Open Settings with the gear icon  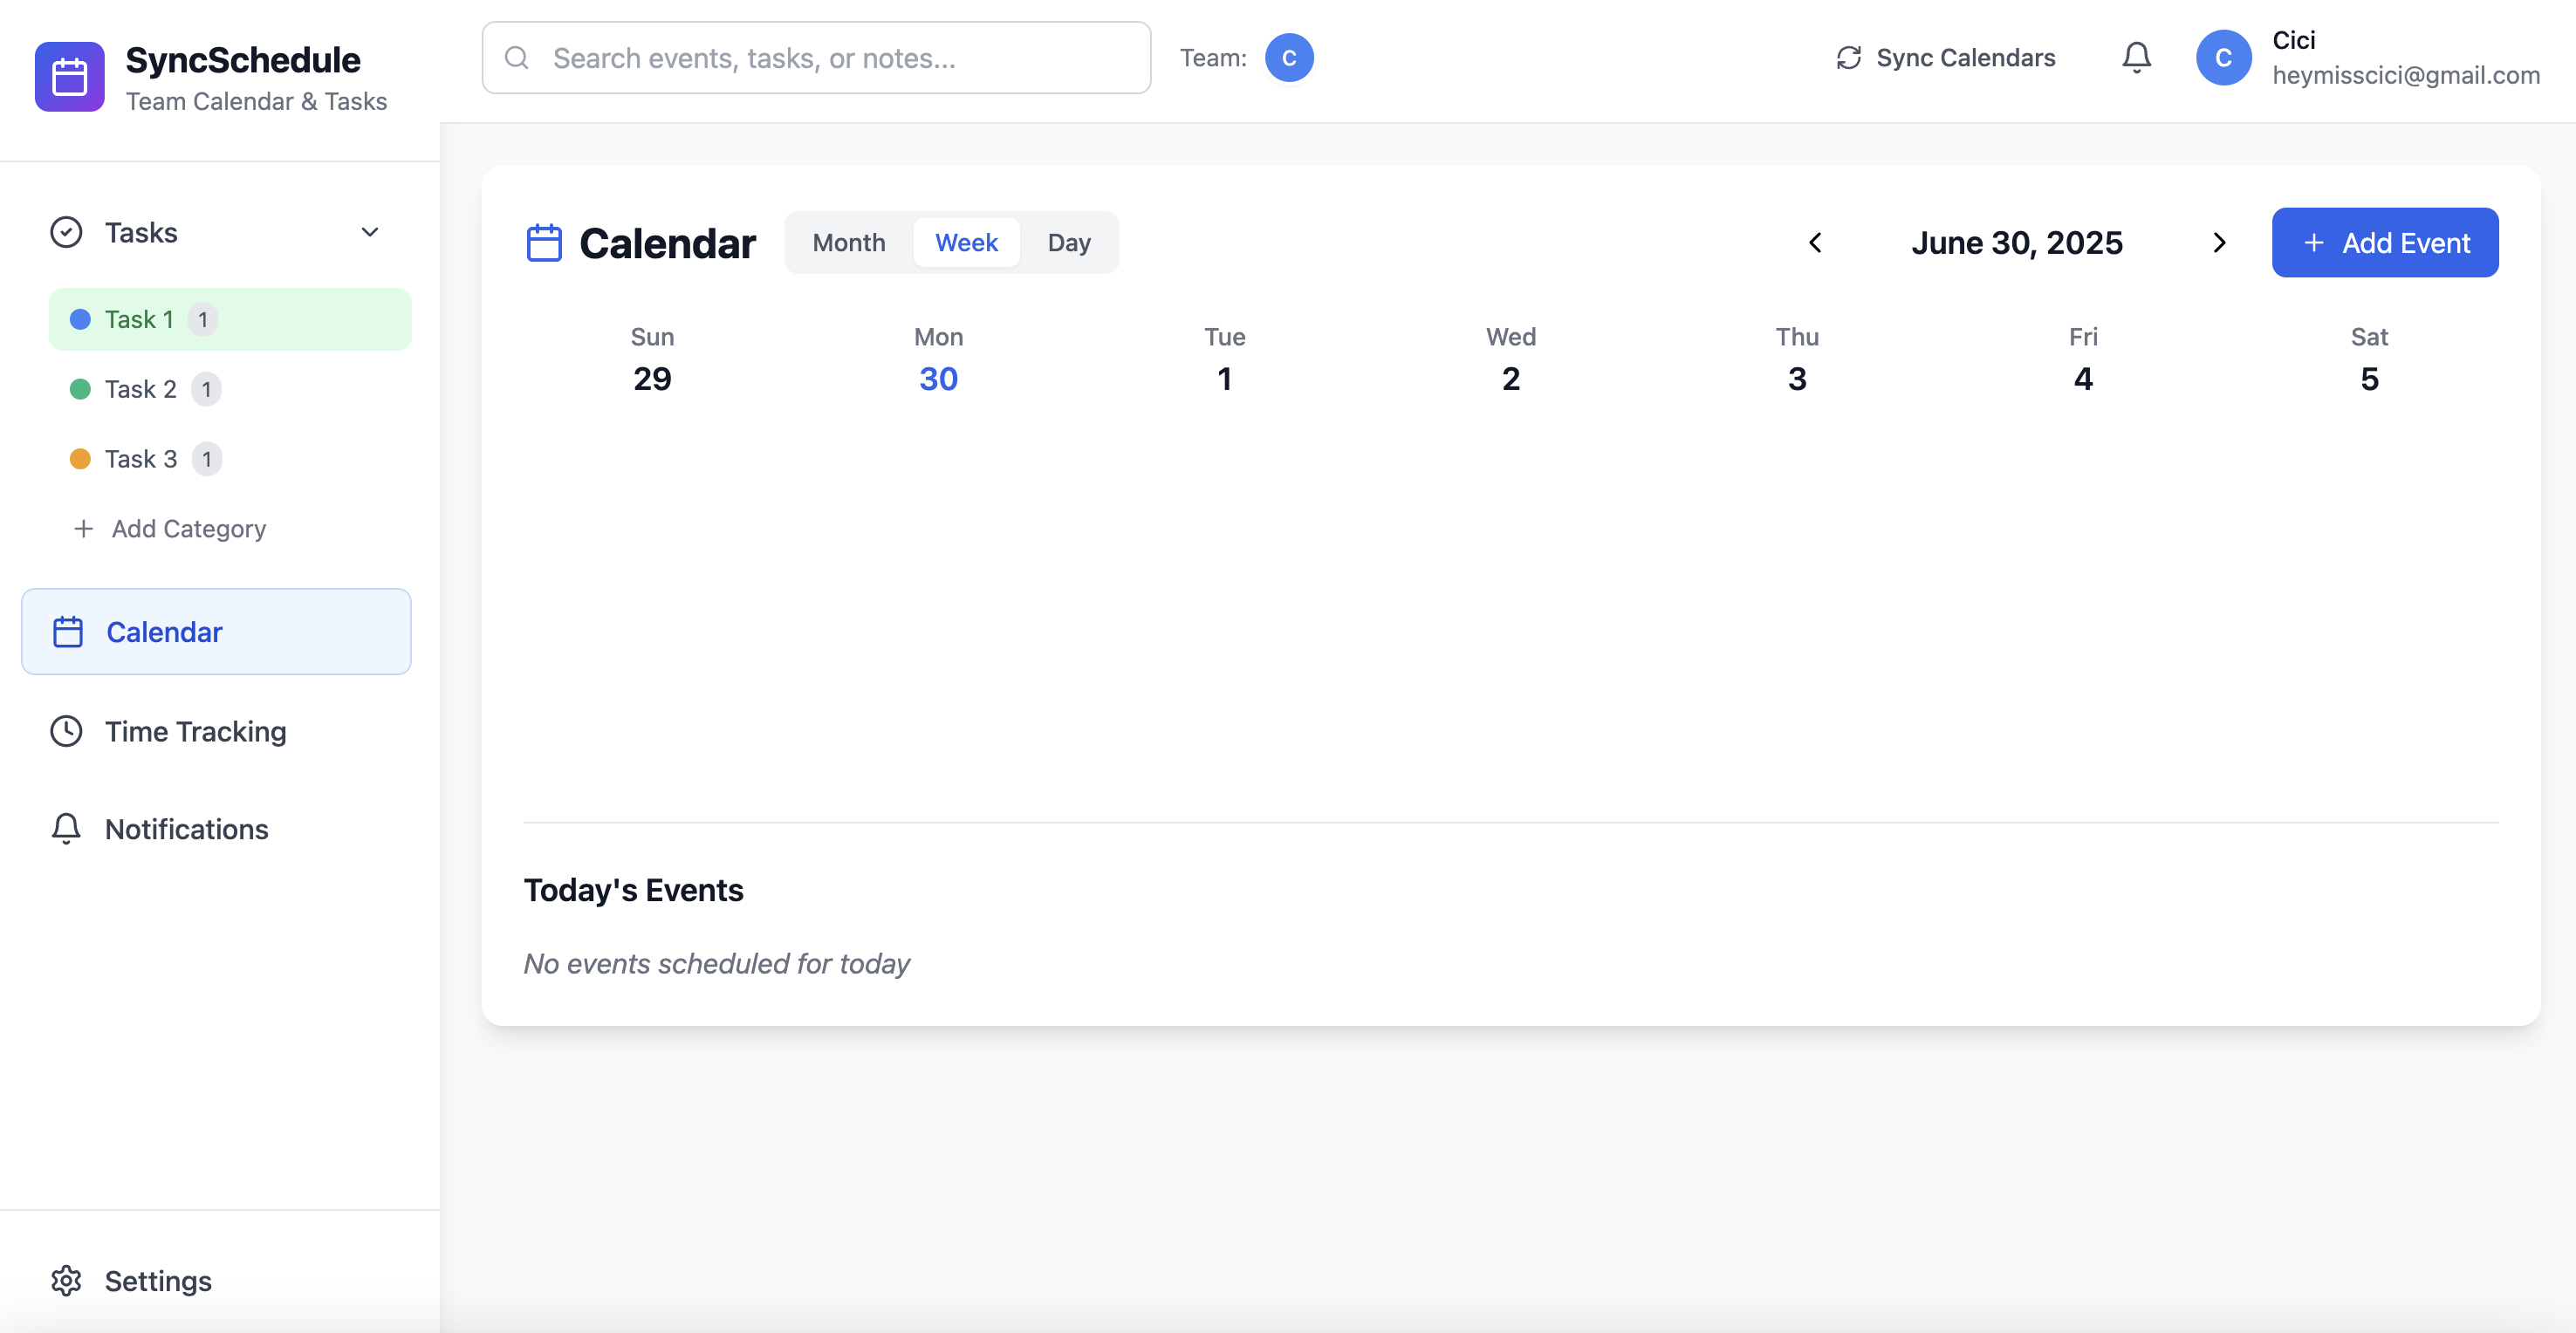point(66,1280)
